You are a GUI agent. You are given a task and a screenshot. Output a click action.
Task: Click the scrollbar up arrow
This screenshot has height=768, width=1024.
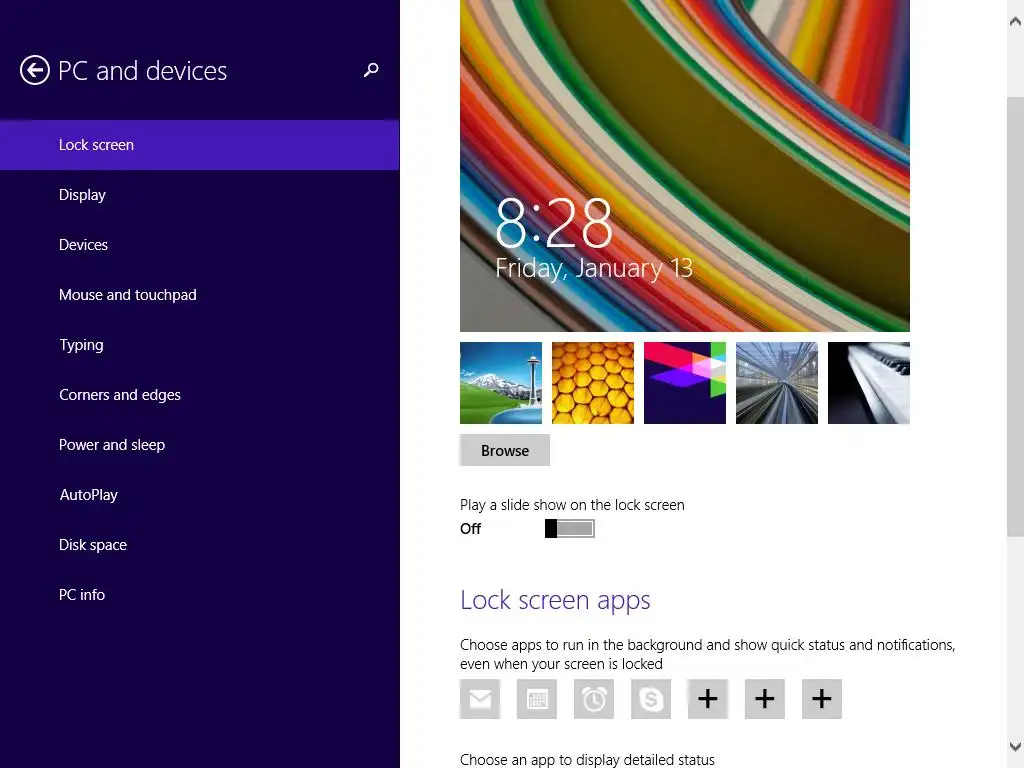click(x=1016, y=22)
